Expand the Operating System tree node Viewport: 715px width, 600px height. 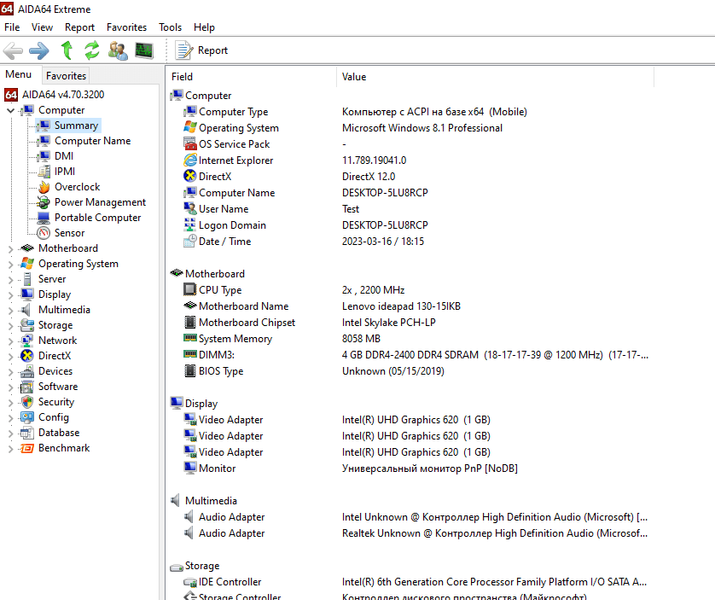[10, 264]
